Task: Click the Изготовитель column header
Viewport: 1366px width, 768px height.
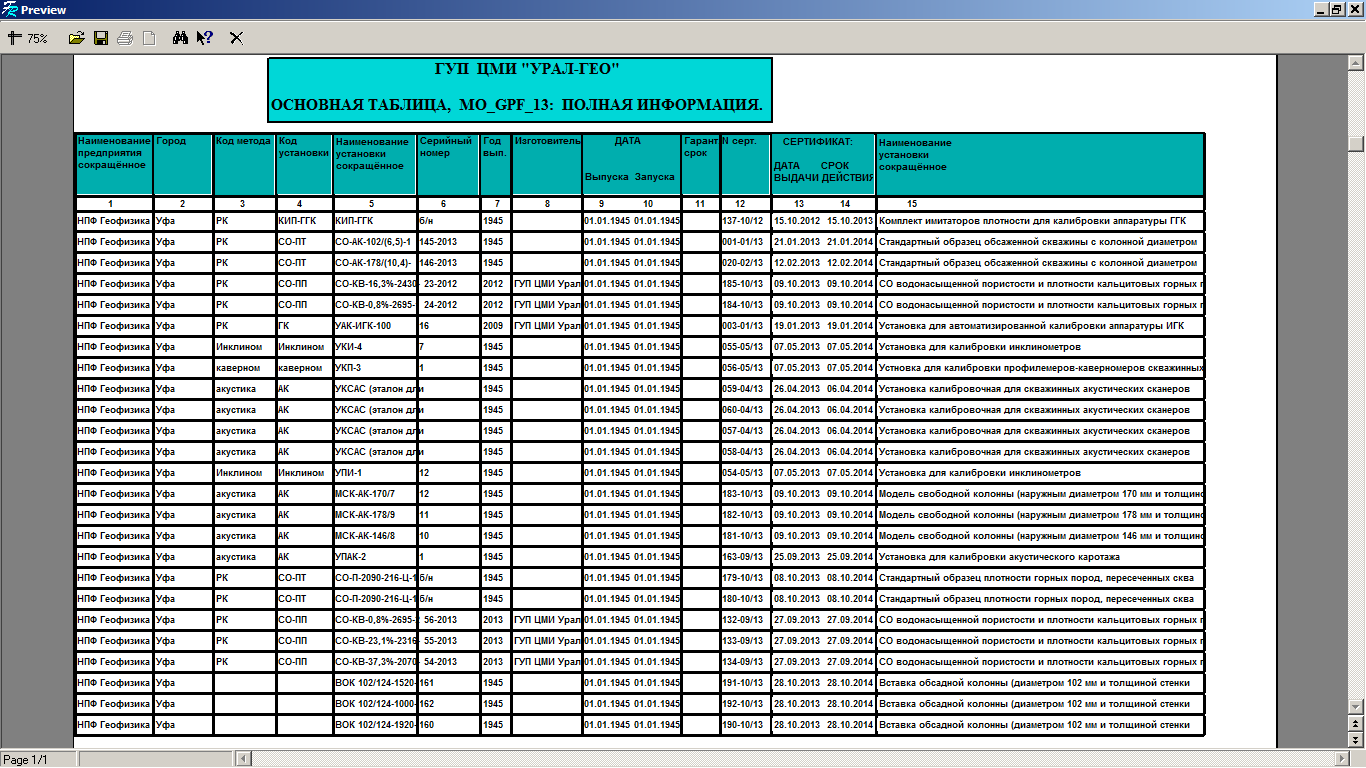Action: [546, 164]
